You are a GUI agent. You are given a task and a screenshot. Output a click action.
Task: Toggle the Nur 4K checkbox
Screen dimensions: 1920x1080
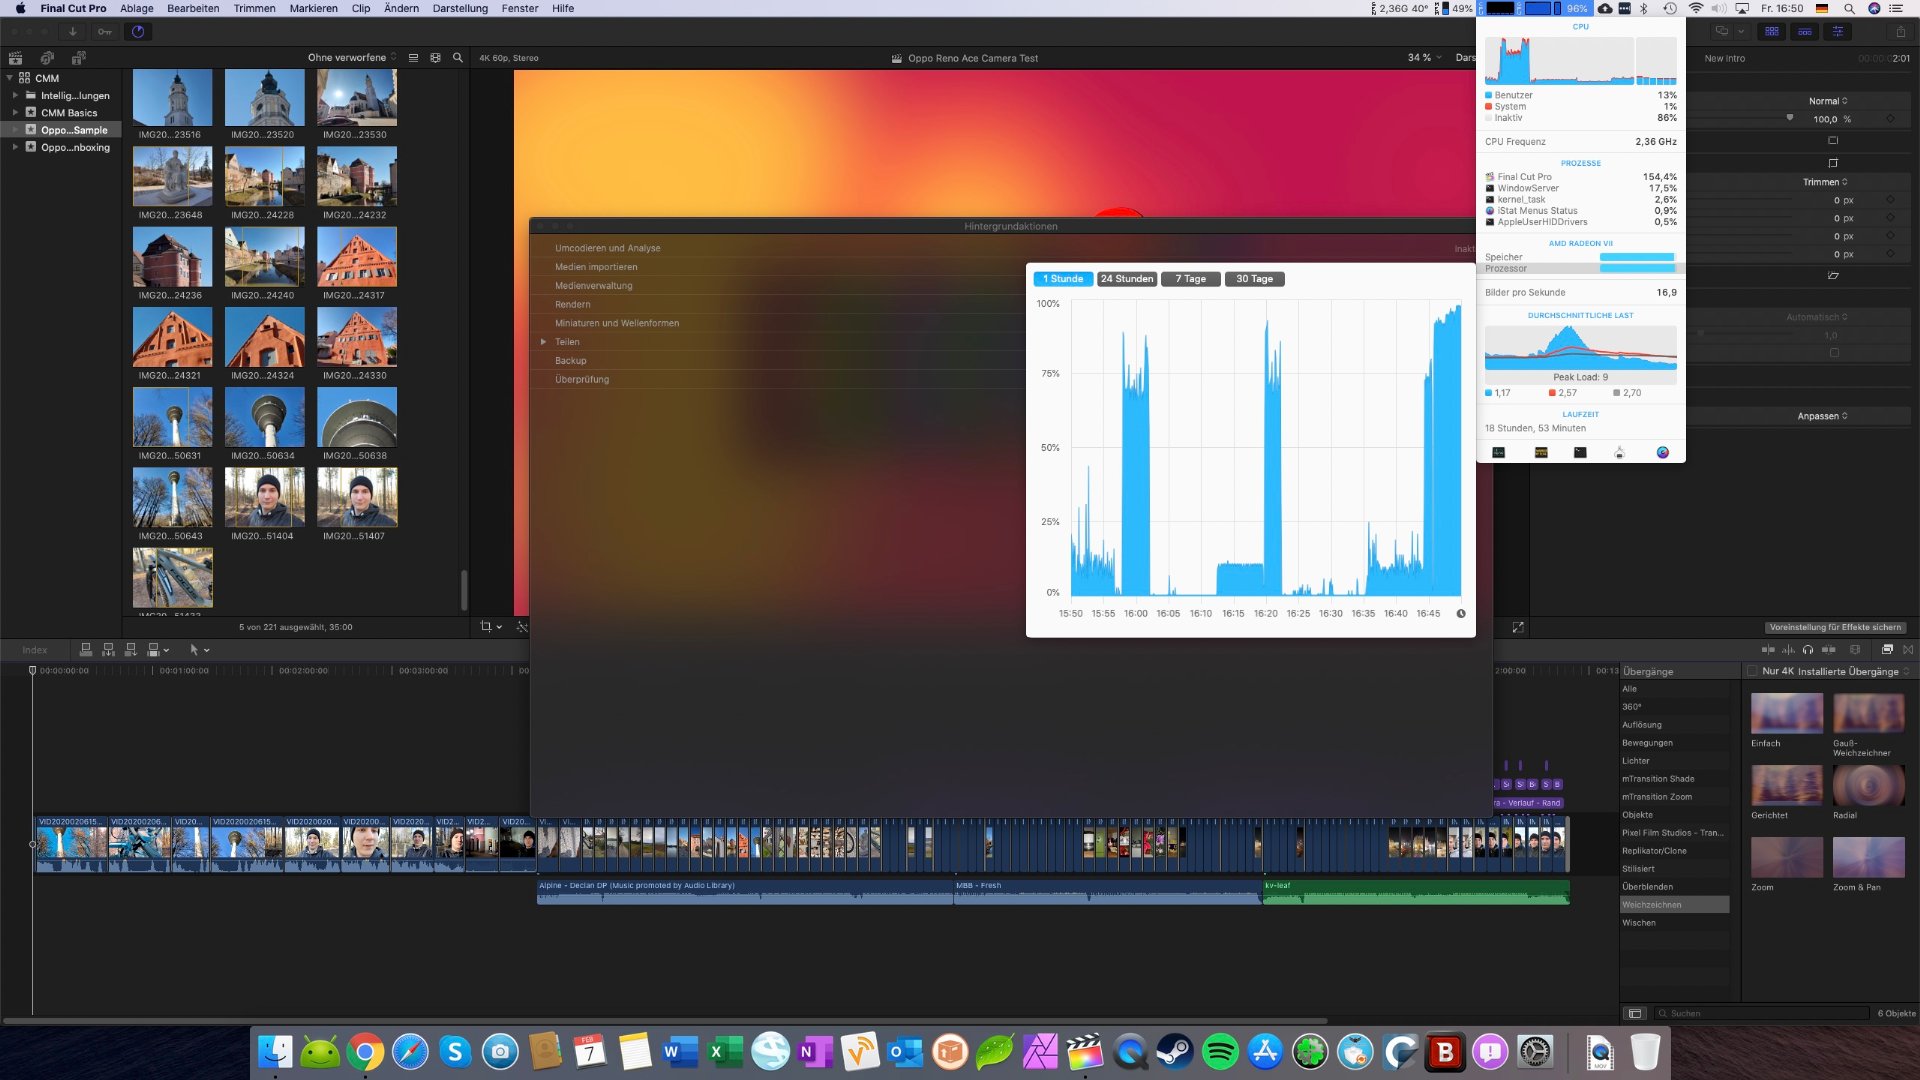pos(1752,672)
